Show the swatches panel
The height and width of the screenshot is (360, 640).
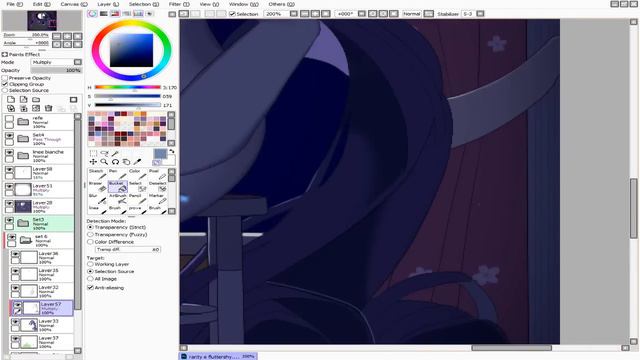coord(138,13)
